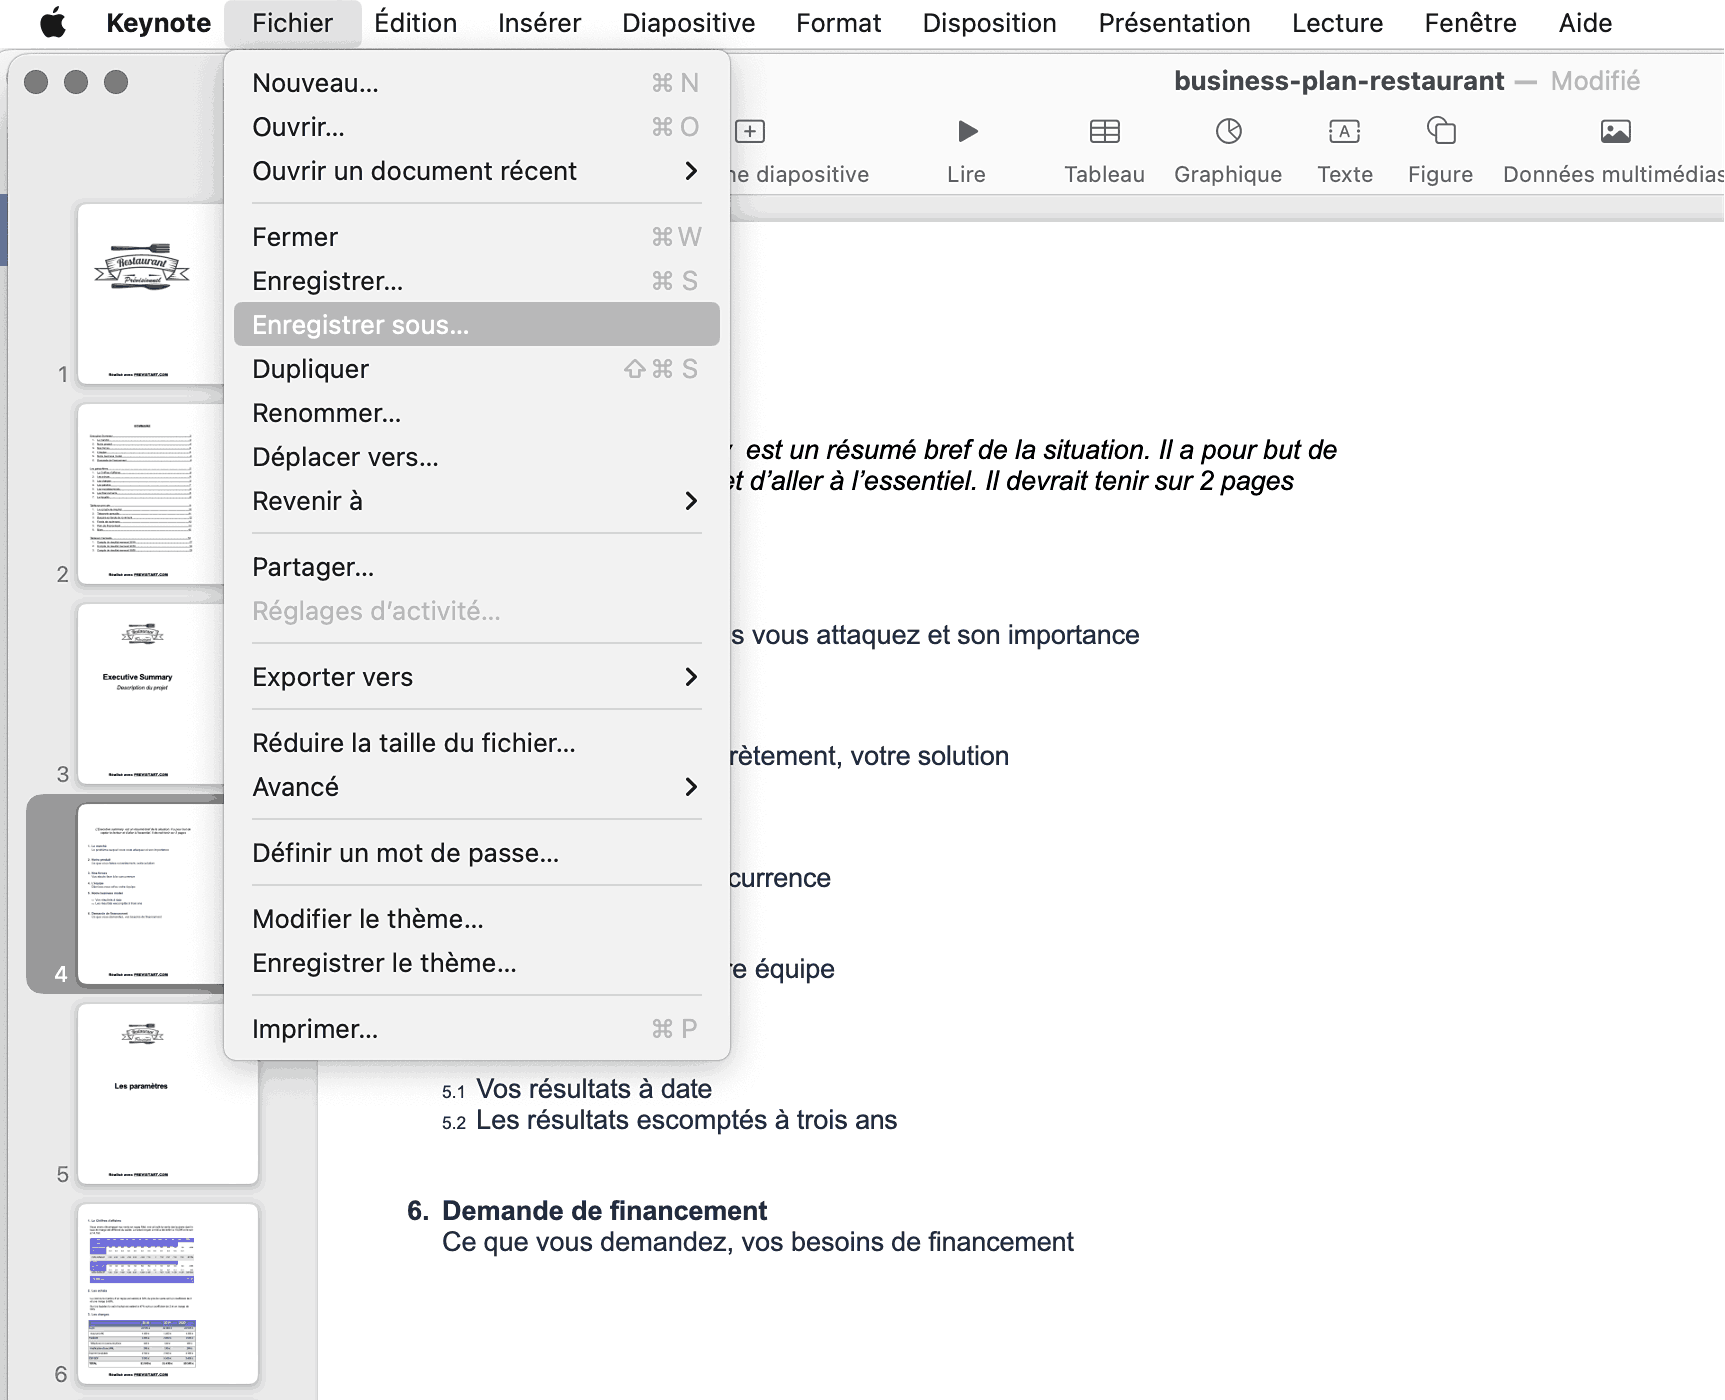The height and width of the screenshot is (1400, 1725).
Task: Click text Les résultats escomptés à trois ans
Action: click(x=686, y=1120)
